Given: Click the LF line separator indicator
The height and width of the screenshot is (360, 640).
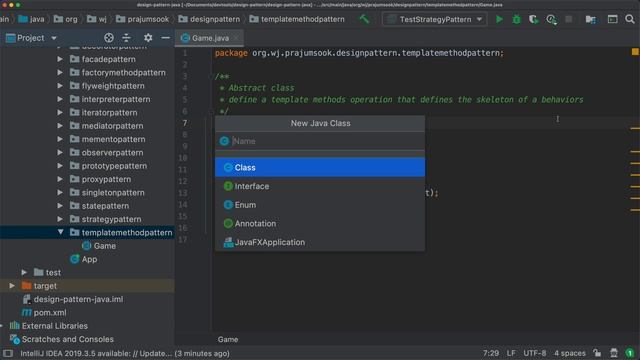Looking at the screenshot, I should click(x=511, y=353).
